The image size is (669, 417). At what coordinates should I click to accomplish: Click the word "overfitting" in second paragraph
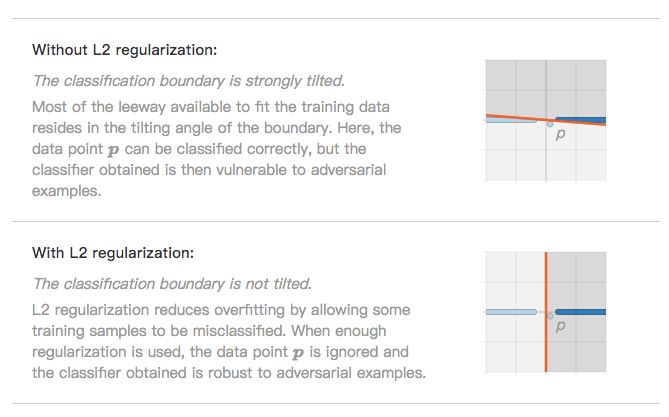[x=233, y=310]
